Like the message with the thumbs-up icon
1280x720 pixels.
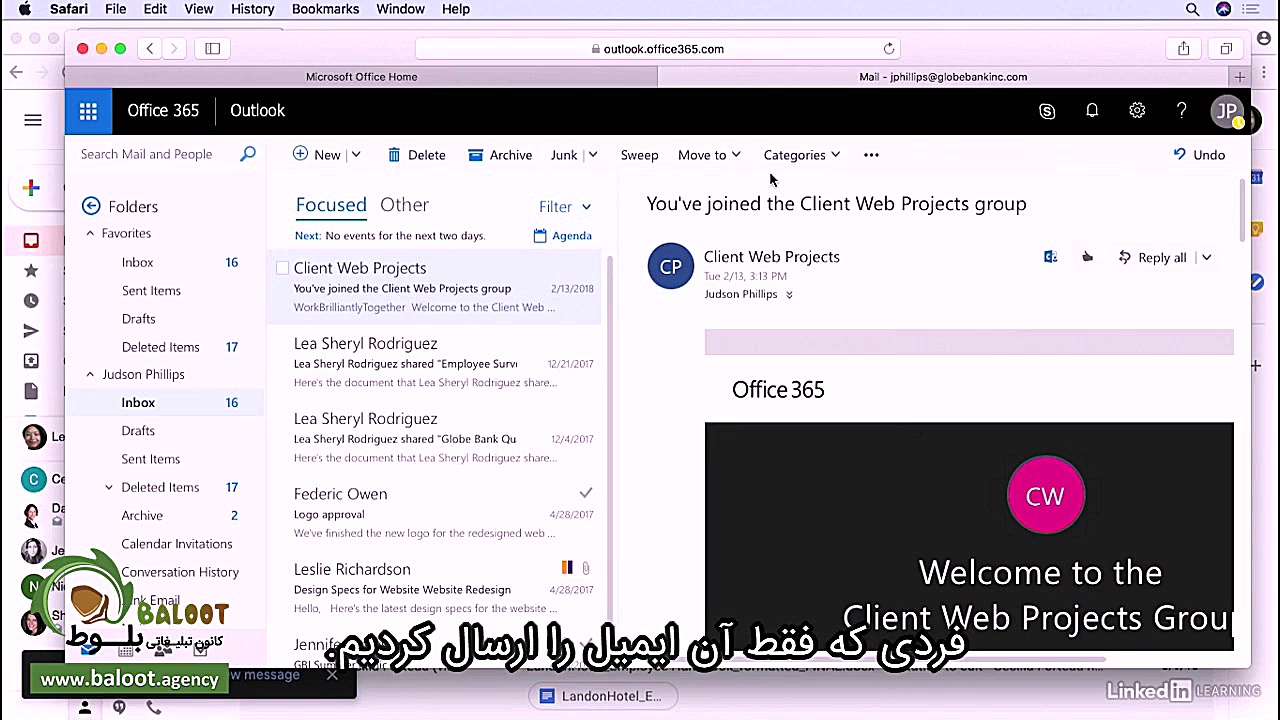tap(1087, 257)
